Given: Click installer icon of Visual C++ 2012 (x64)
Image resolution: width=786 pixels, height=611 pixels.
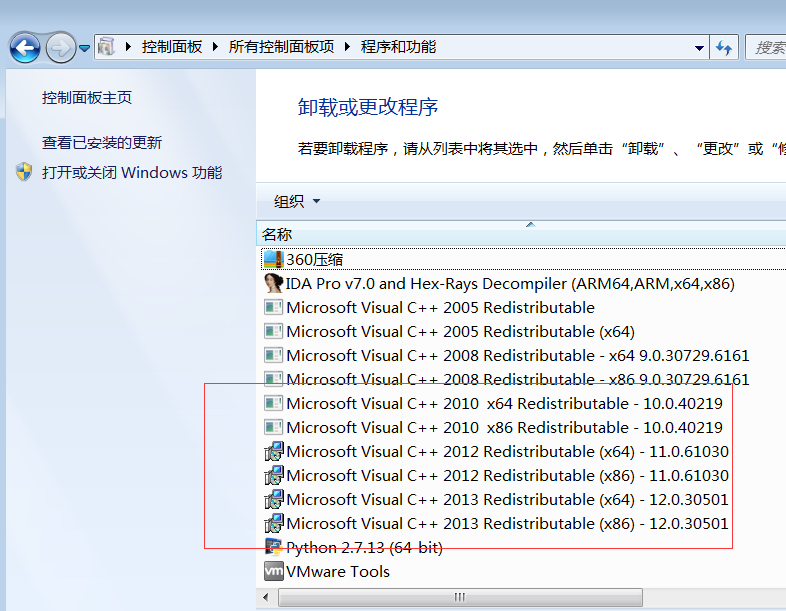Looking at the screenshot, I should tap(274, 451).
